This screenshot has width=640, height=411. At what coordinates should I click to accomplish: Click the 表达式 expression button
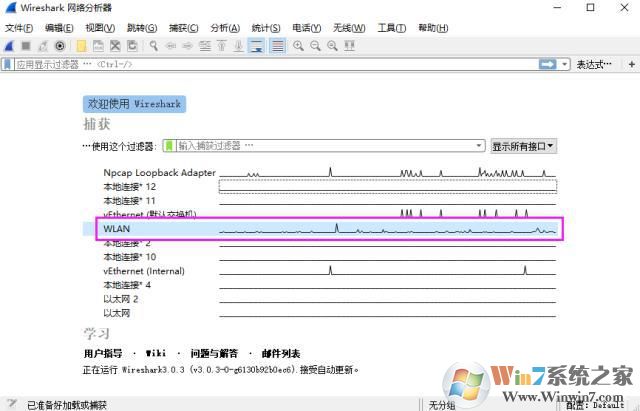tap(594, 64)
